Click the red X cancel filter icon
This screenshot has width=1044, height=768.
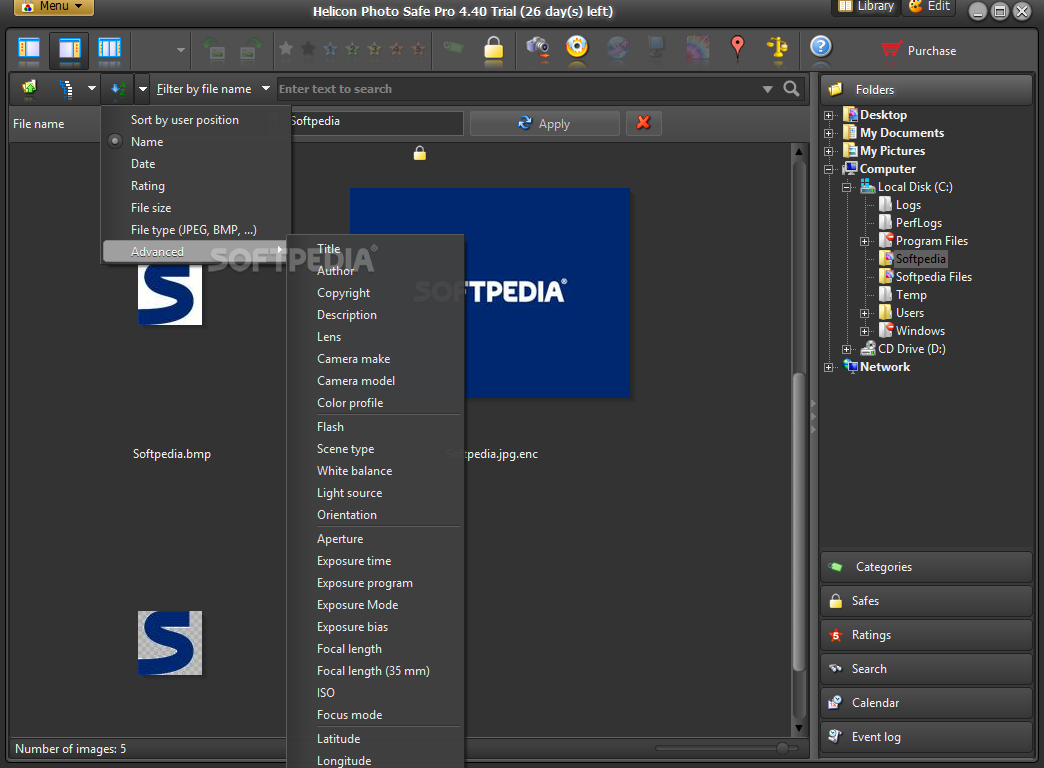643,123
